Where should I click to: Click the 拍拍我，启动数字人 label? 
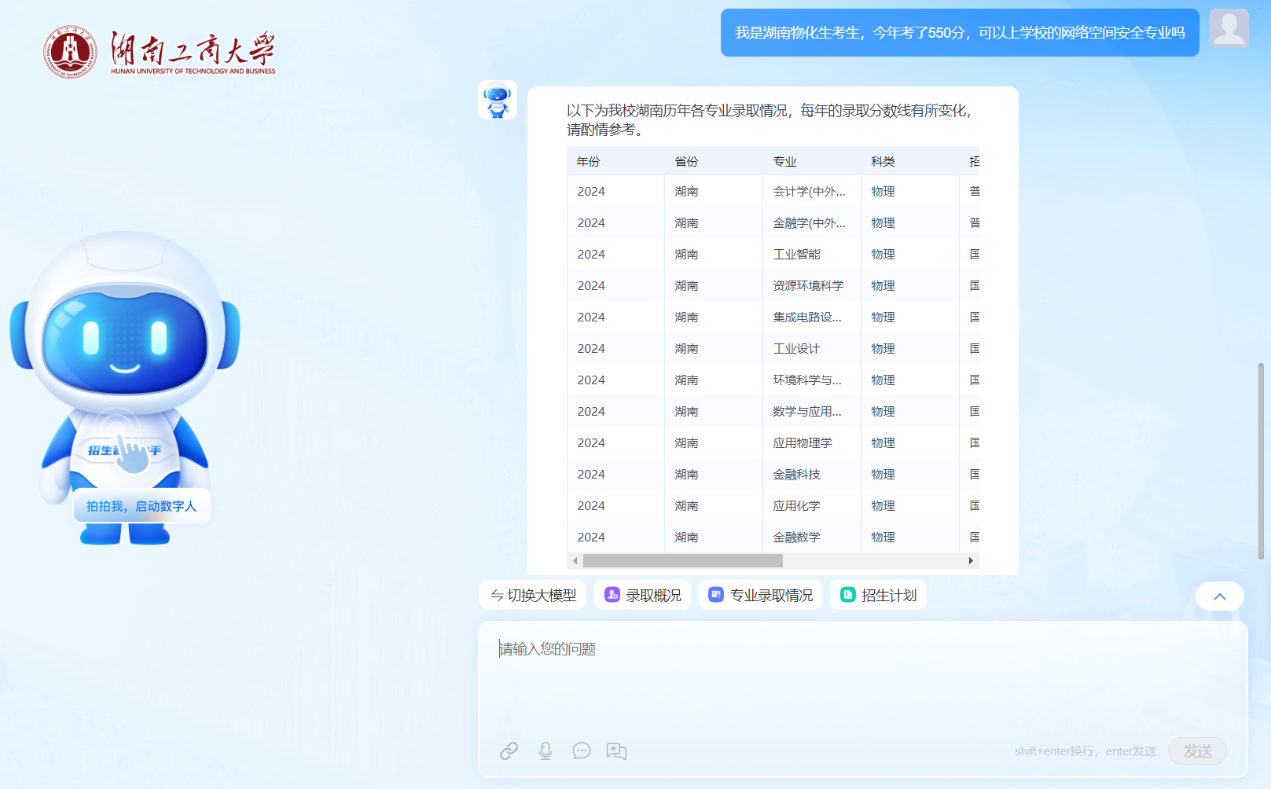pos(141,506)
